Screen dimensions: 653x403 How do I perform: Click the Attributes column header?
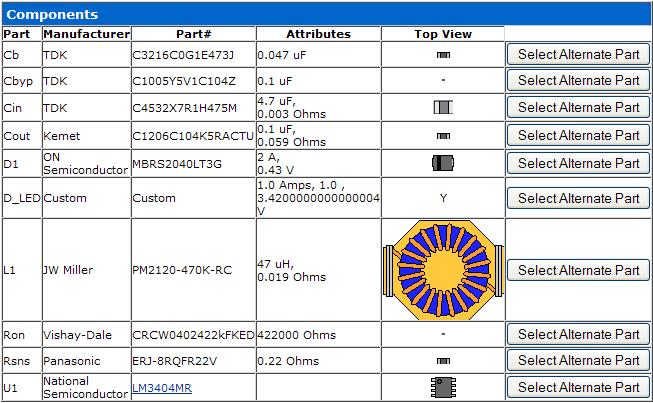tap(319, 34)
